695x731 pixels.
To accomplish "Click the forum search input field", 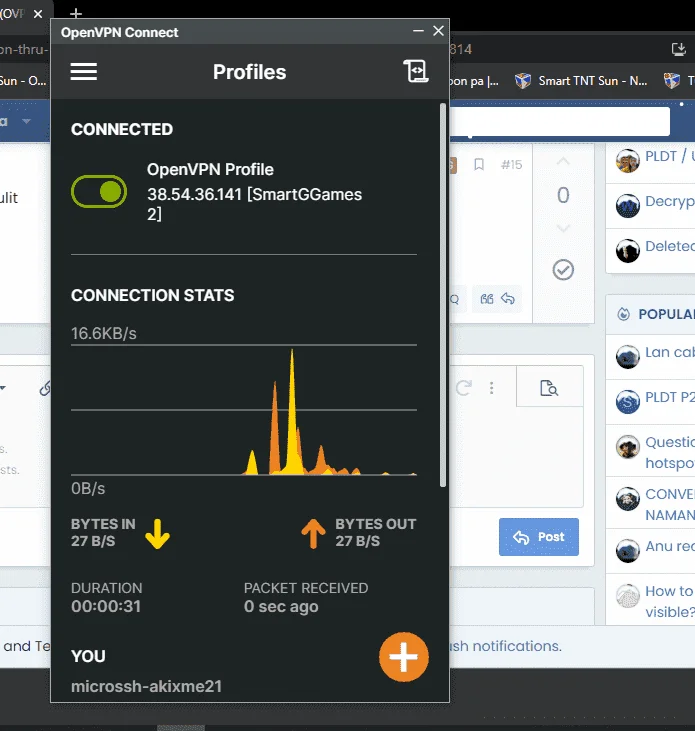I will (x=560, y=121).
